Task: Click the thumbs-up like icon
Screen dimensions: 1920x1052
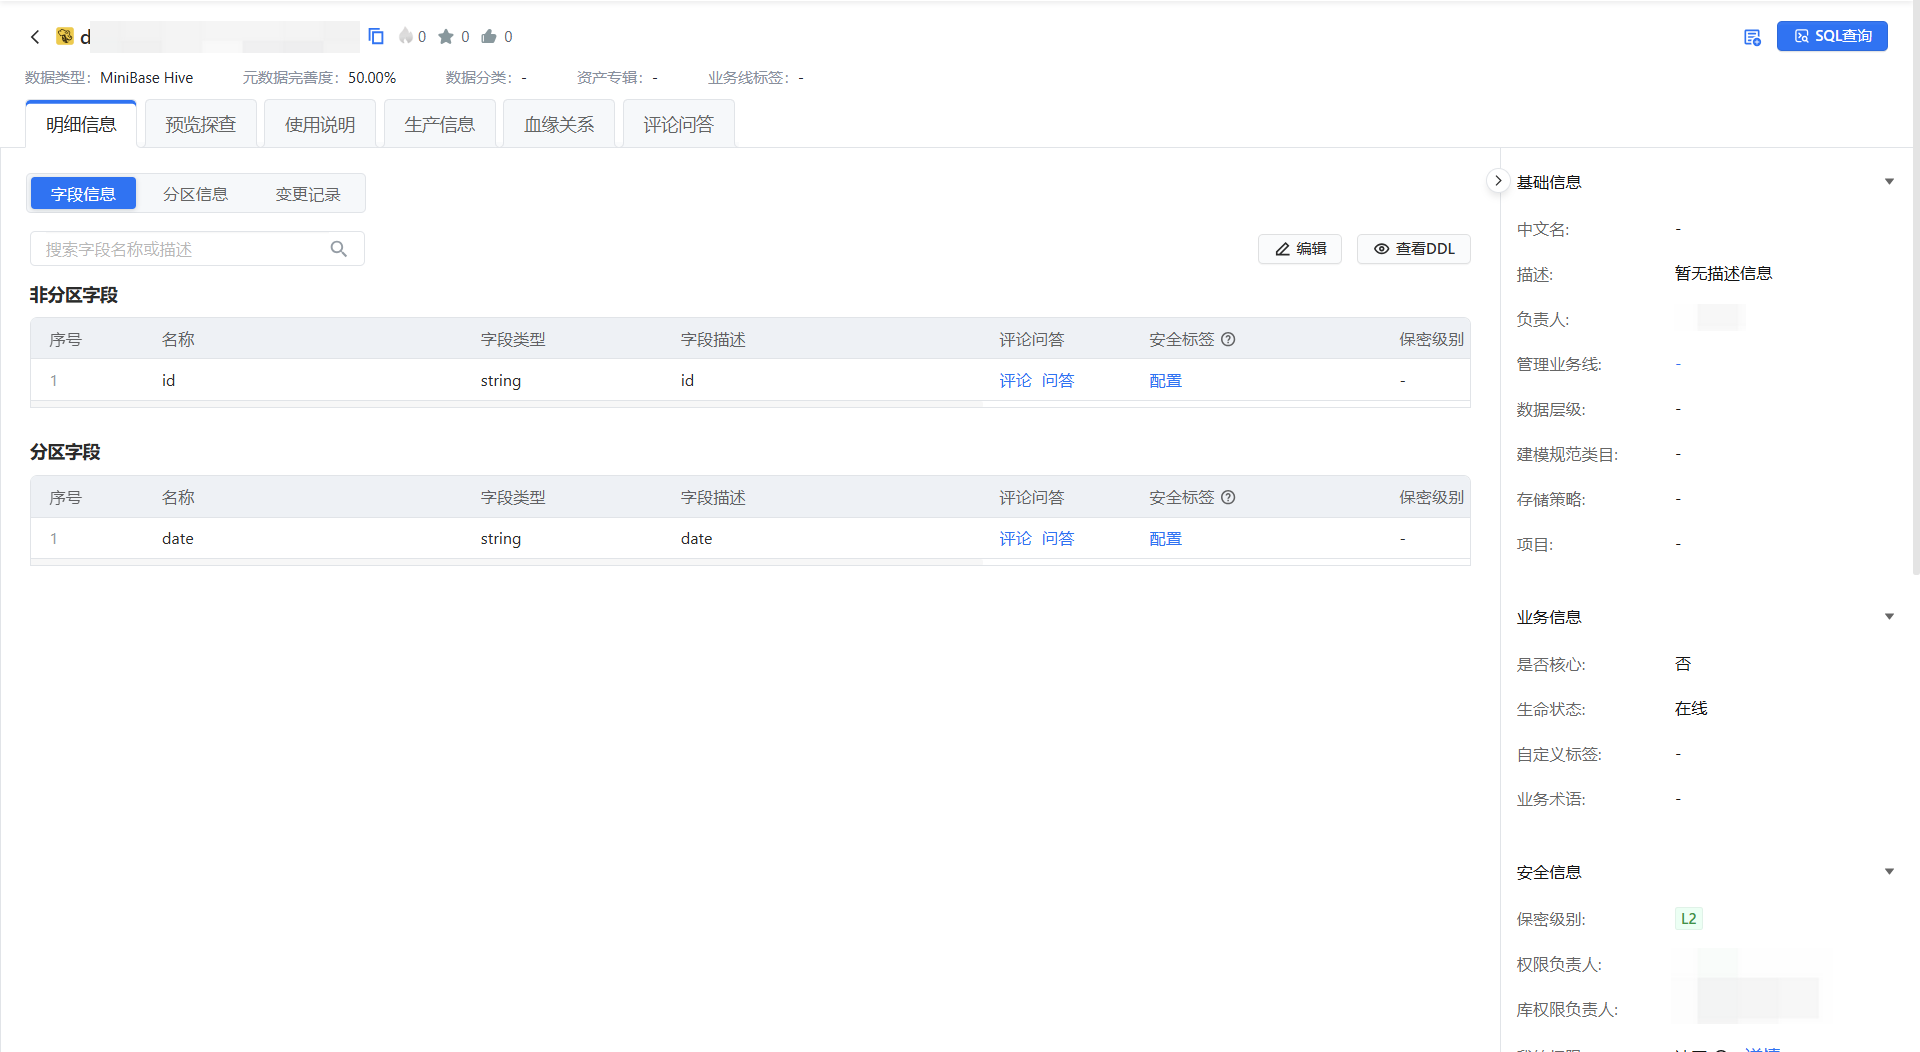Action: [x=489, y=37]
